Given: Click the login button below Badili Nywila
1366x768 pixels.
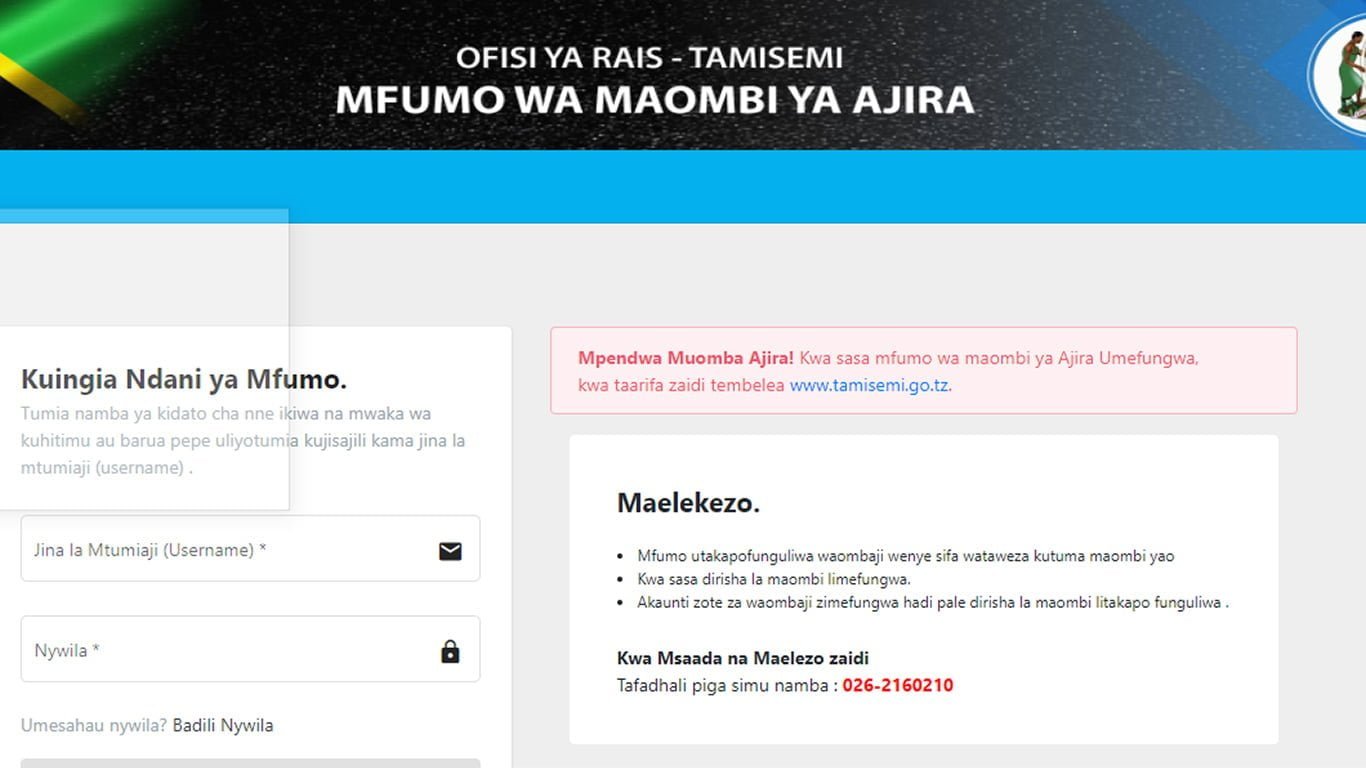Looking at the screenshot, I should click(x=250, y=763).
